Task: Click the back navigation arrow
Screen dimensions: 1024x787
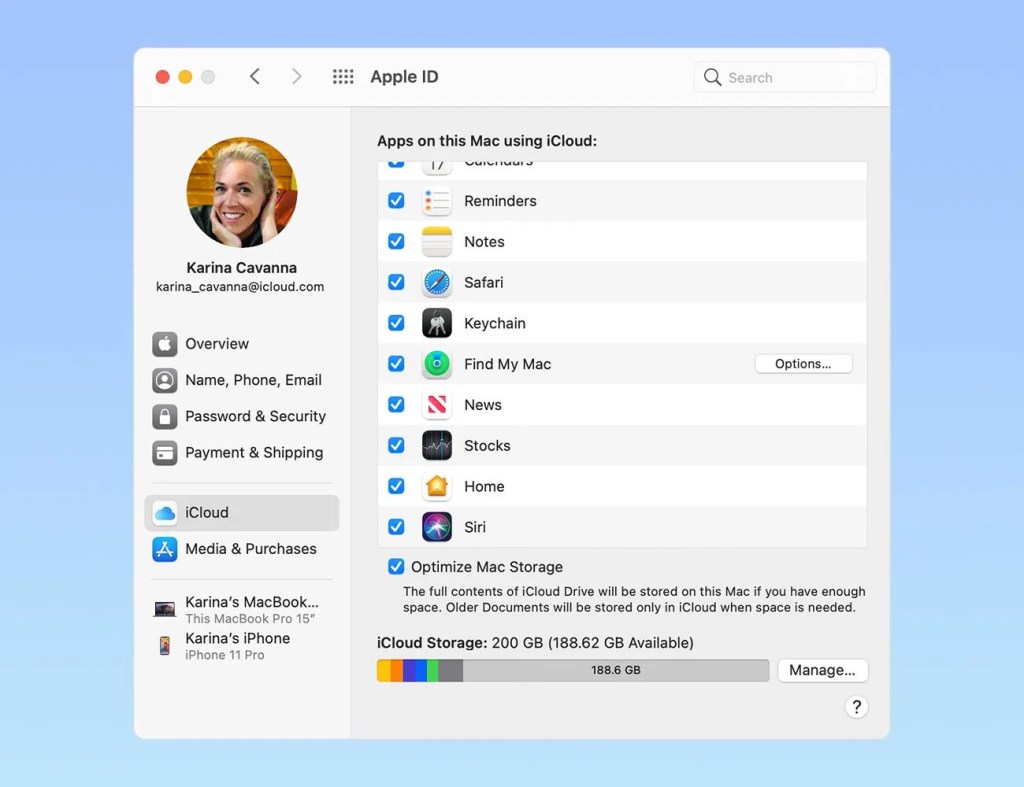Action: [255, 76]
